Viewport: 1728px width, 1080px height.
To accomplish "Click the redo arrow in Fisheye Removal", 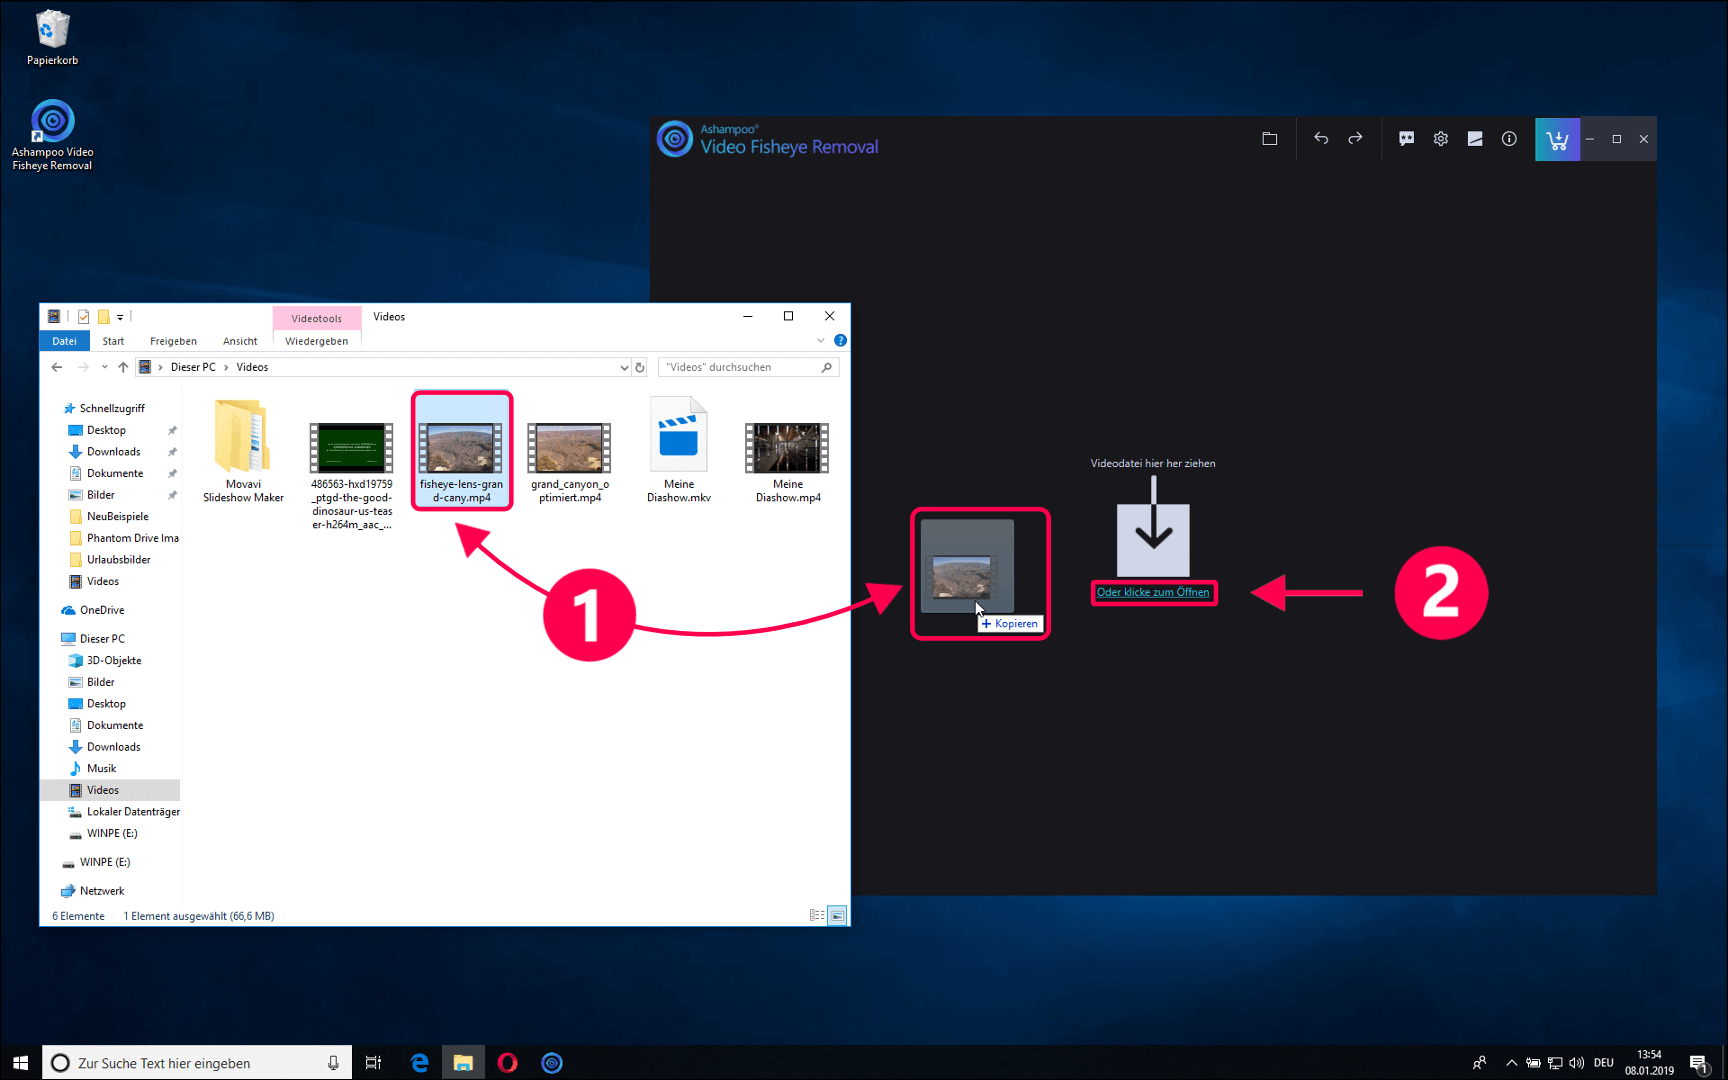I will pyautogui.click(x=1355, y=139).
